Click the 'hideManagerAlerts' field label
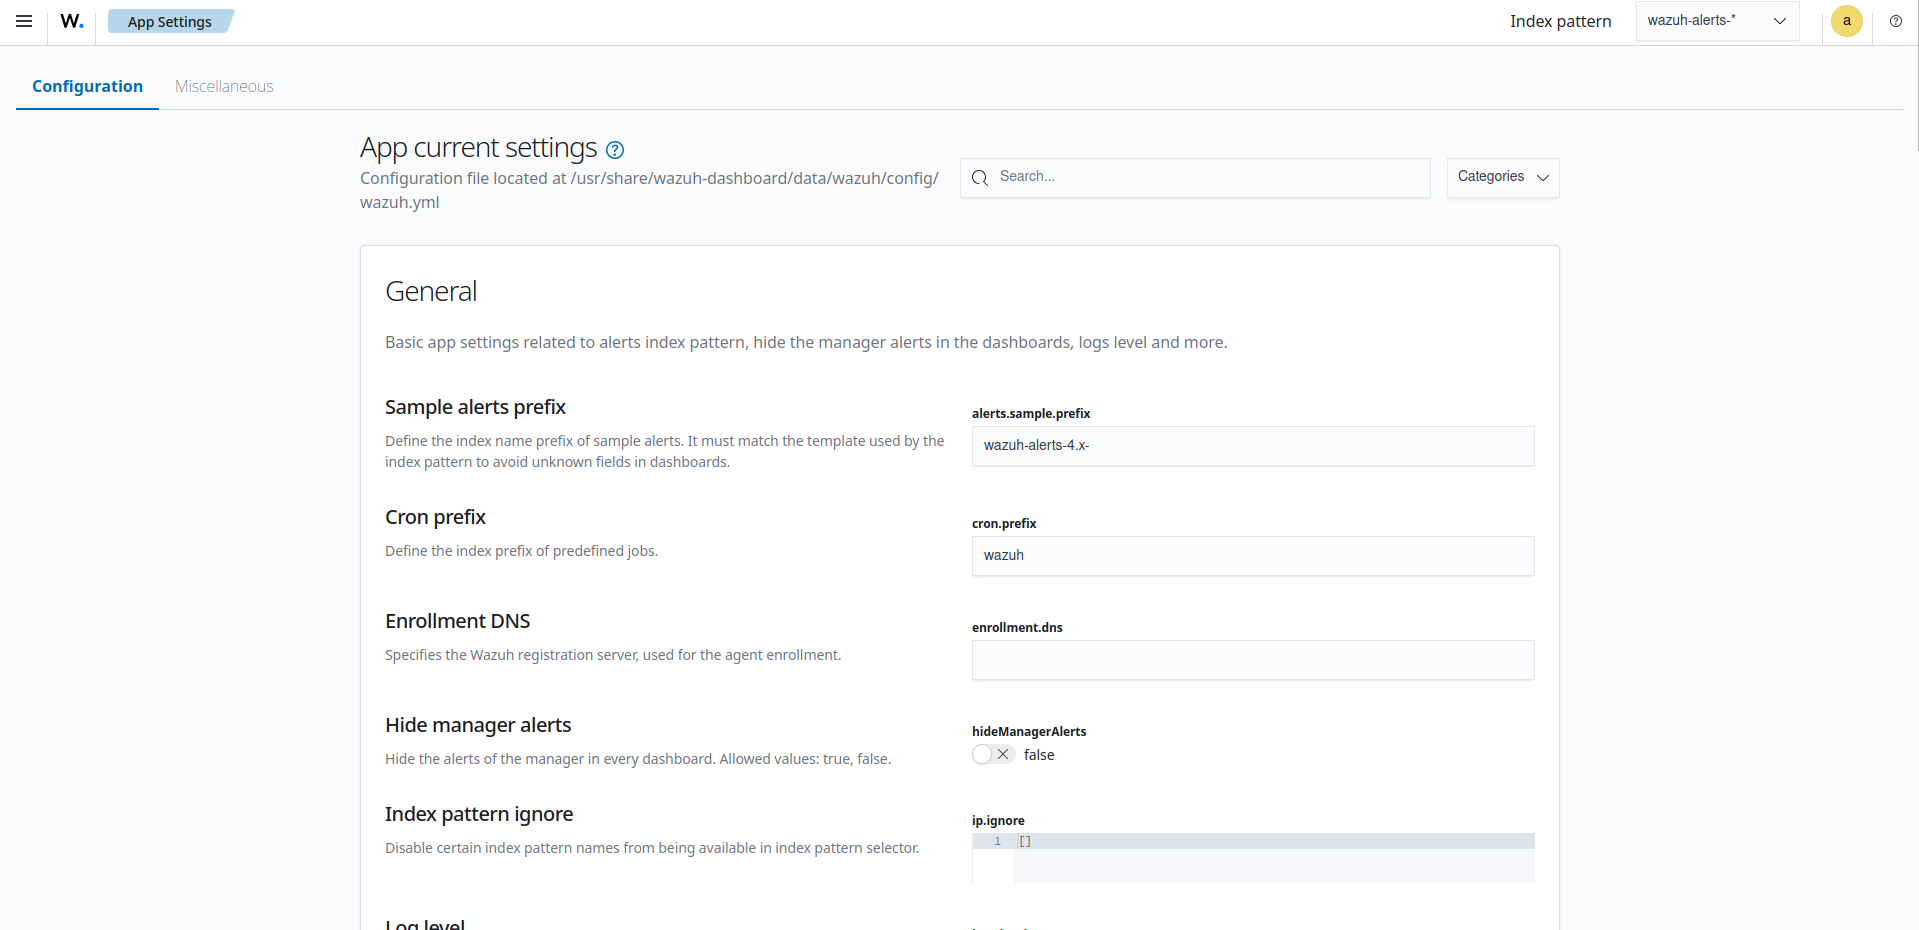Screen dimensions: 1919x930 pyautogui.click(x=1029, y=731)
